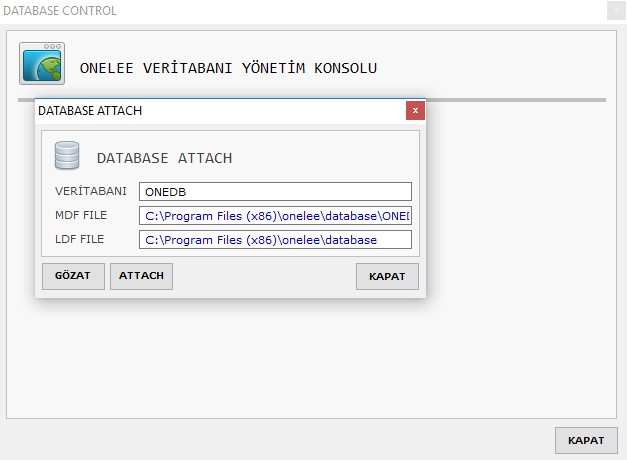Select the LDF FILE path field

275,240
